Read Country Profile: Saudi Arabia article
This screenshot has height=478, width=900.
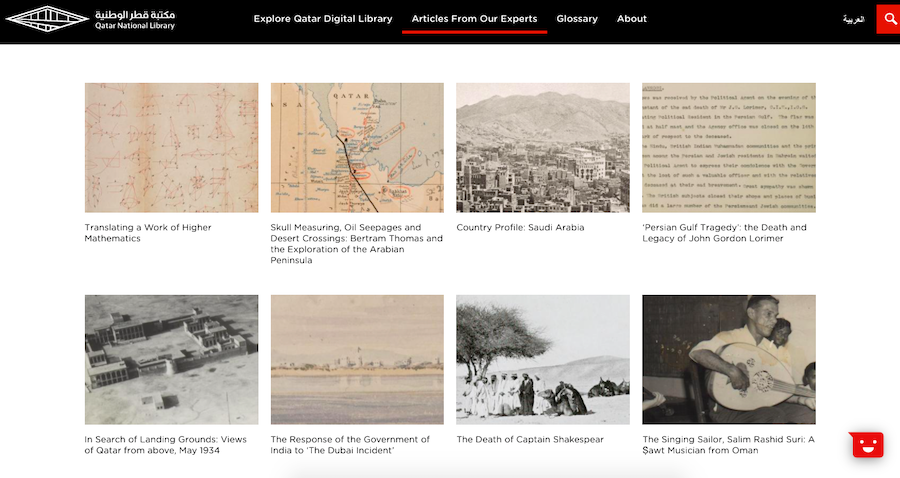pos(520,227)
